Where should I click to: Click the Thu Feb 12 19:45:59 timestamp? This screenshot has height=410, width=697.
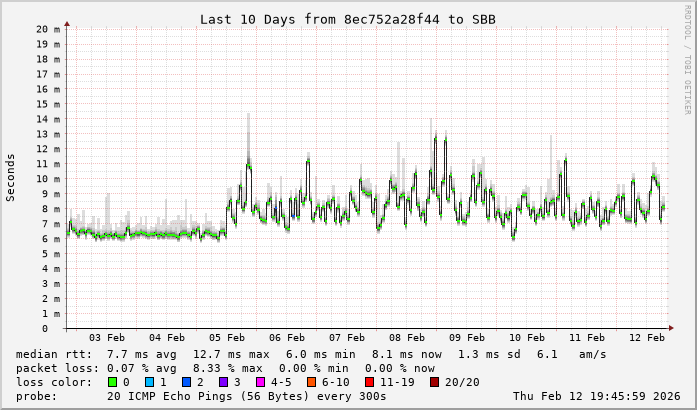[598, 396]
